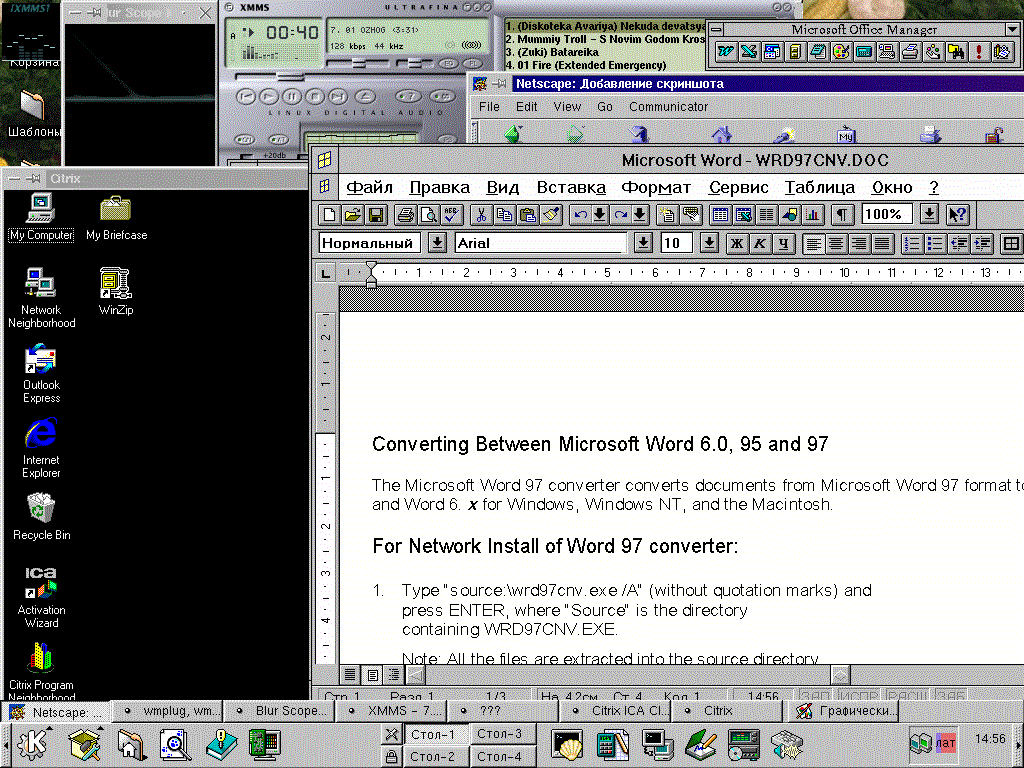Select the Blur Scope taskbar button
This screenshot has height=768, width=1024.
point(281,711)
